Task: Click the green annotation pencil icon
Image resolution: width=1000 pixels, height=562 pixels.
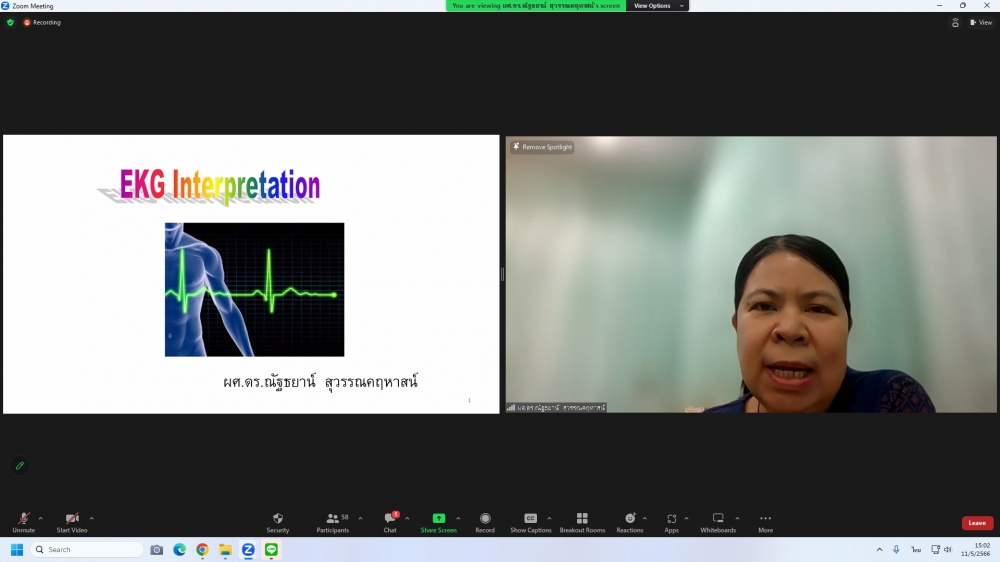Action: point(19,466)
